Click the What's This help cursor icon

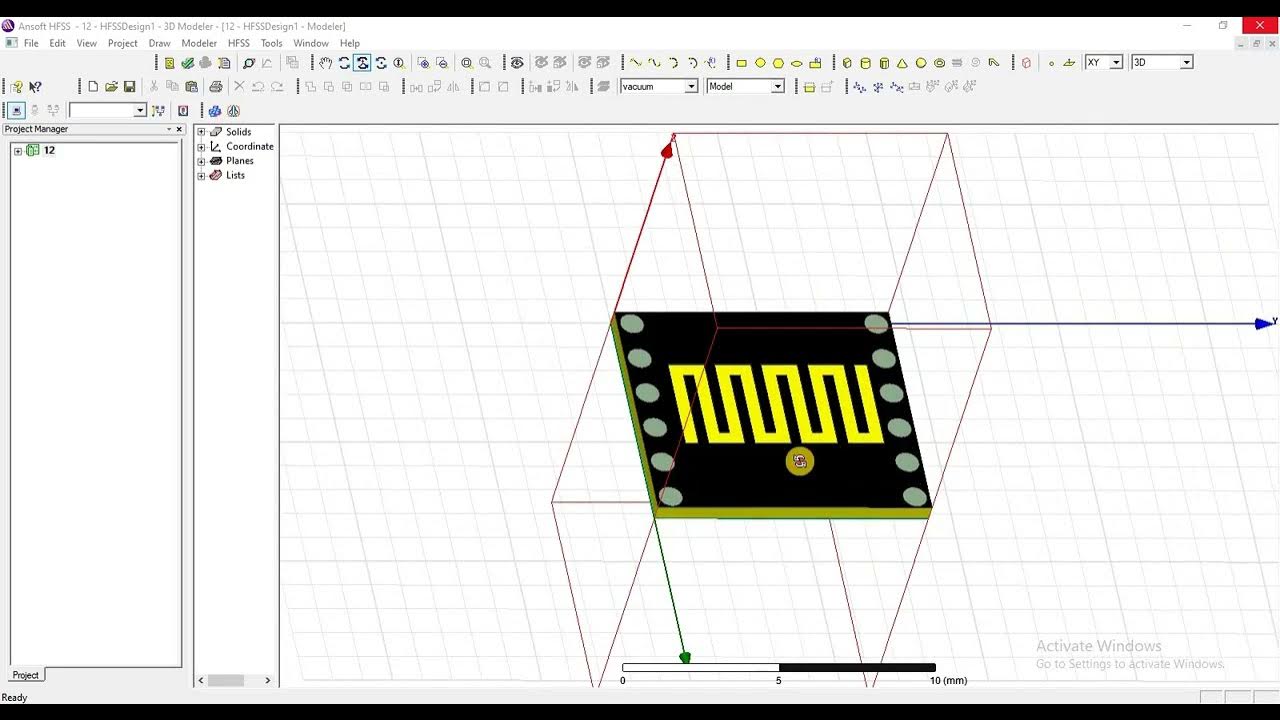[36, 87]
